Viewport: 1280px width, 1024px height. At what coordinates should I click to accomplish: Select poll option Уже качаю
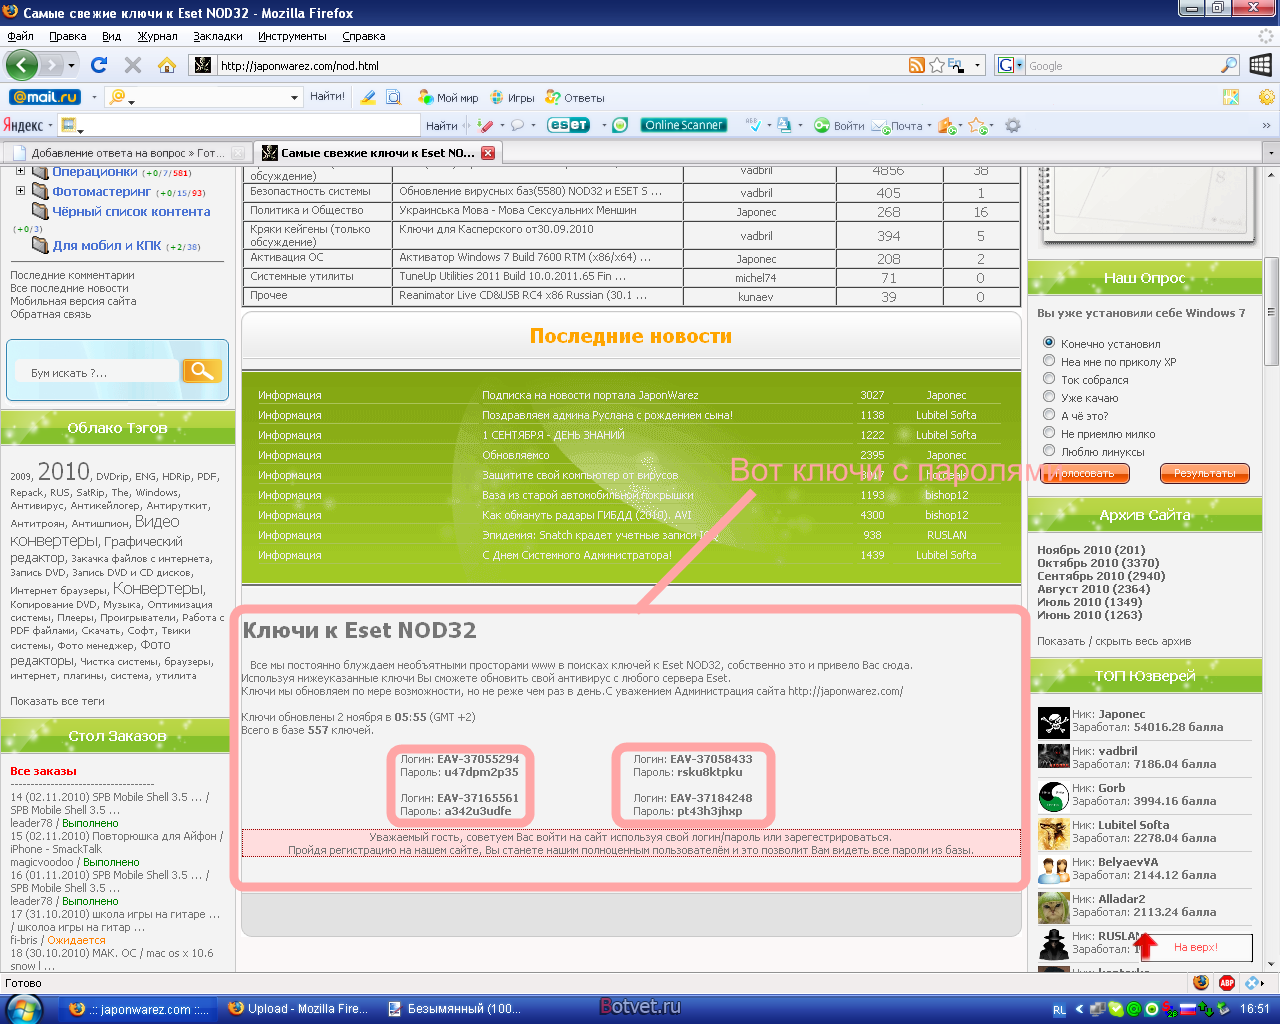(1049, 396)
